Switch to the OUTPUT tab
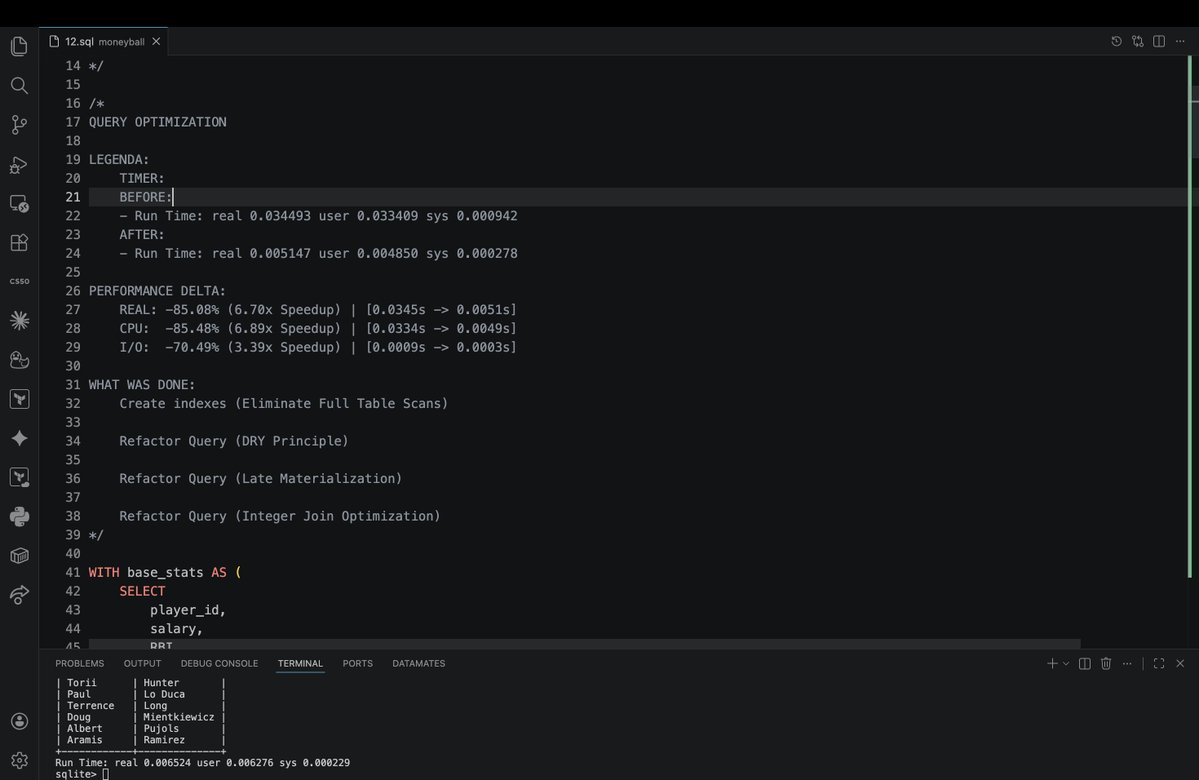This screenshot has width=1199, height=780. (142, 664)
